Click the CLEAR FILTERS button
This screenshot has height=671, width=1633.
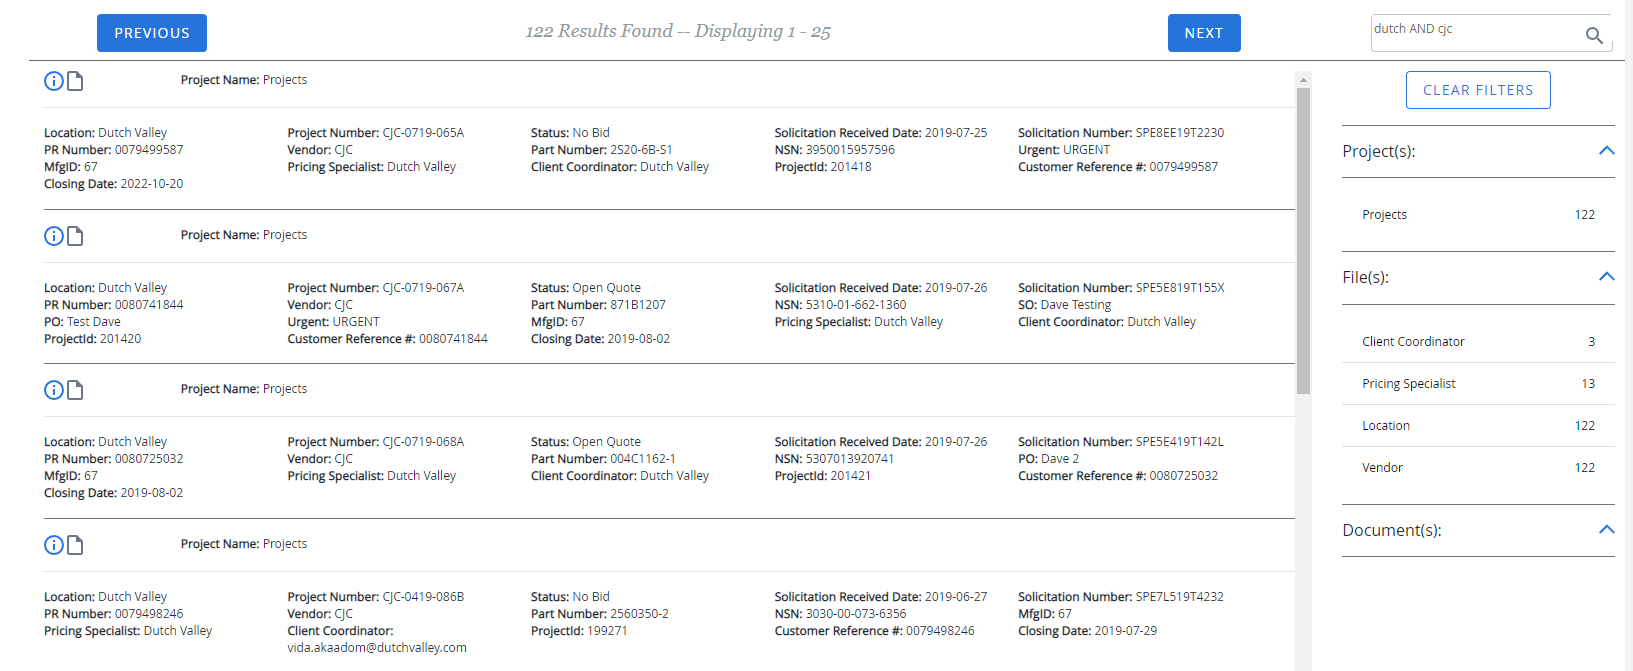coord(1477,90)
